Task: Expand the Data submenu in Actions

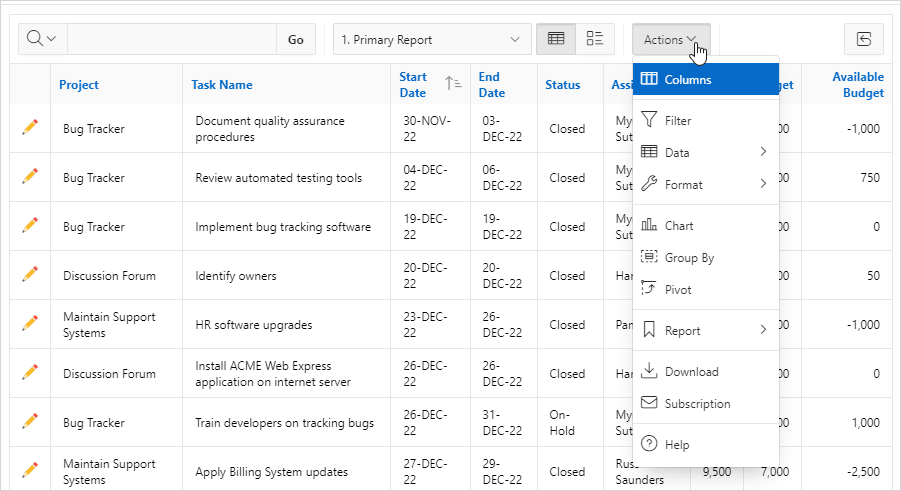Action: pyautogui.click(x=706, y=152)
